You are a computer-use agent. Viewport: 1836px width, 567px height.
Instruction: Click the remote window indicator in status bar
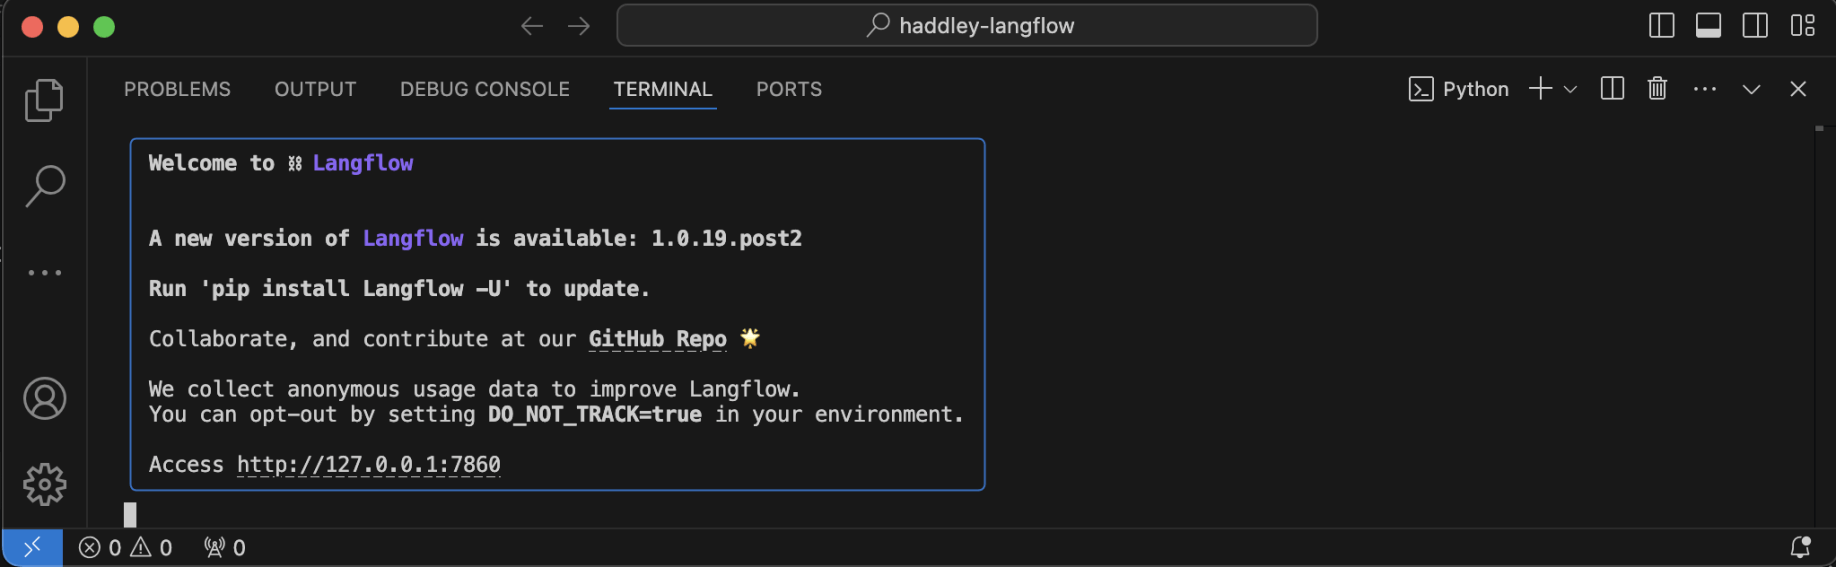click(32, 547)
